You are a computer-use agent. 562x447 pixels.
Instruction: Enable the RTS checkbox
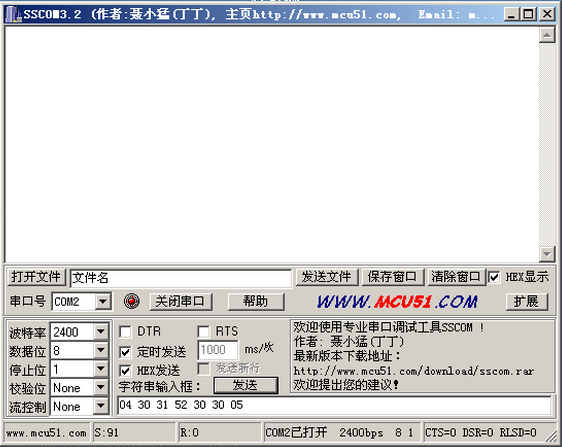[204, 332]
